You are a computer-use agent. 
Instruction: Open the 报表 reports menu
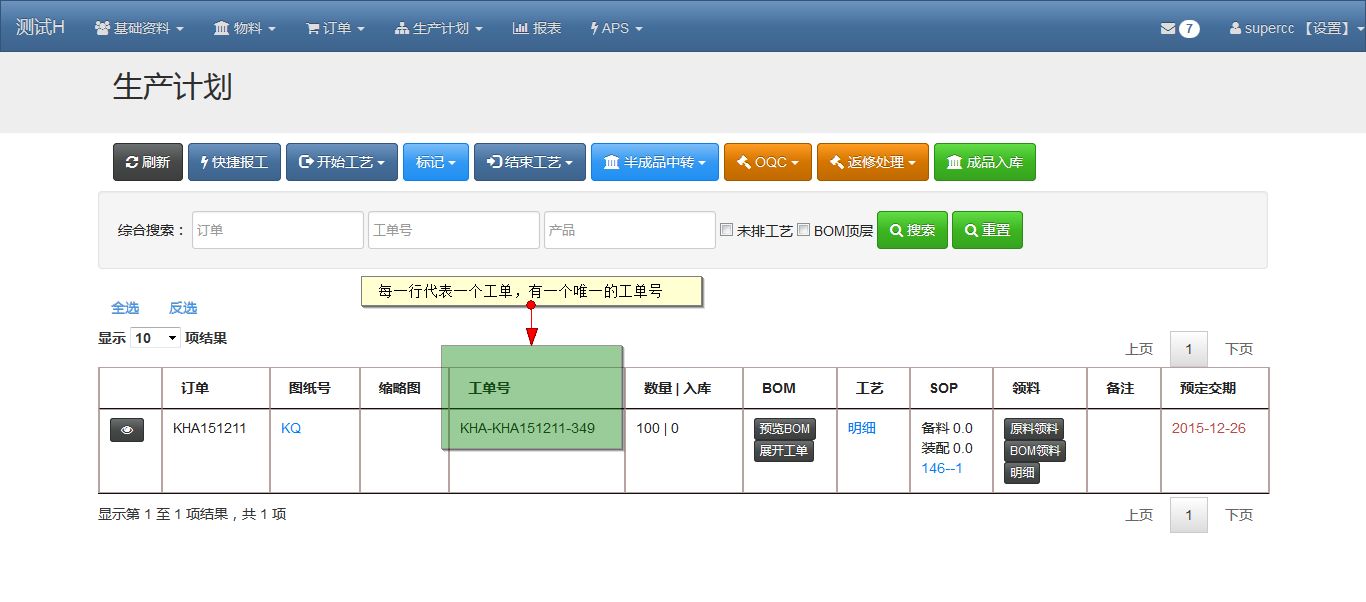point(536,29)
